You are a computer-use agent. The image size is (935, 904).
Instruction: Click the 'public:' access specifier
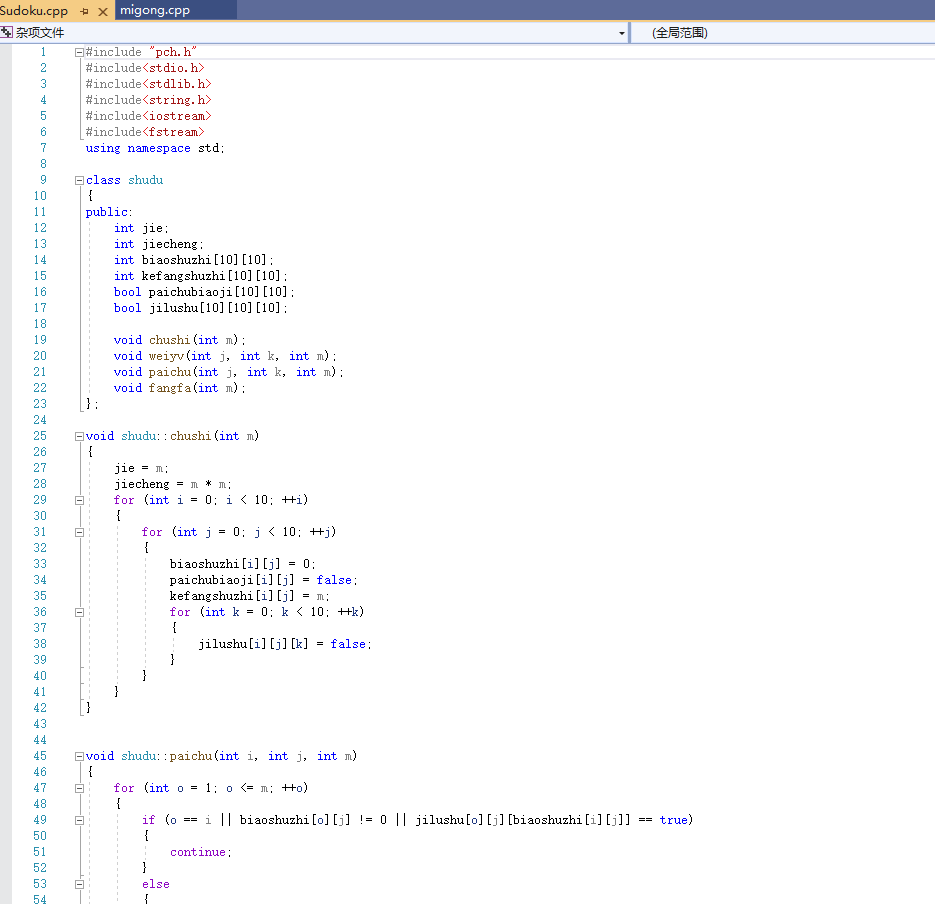[109, 212]
